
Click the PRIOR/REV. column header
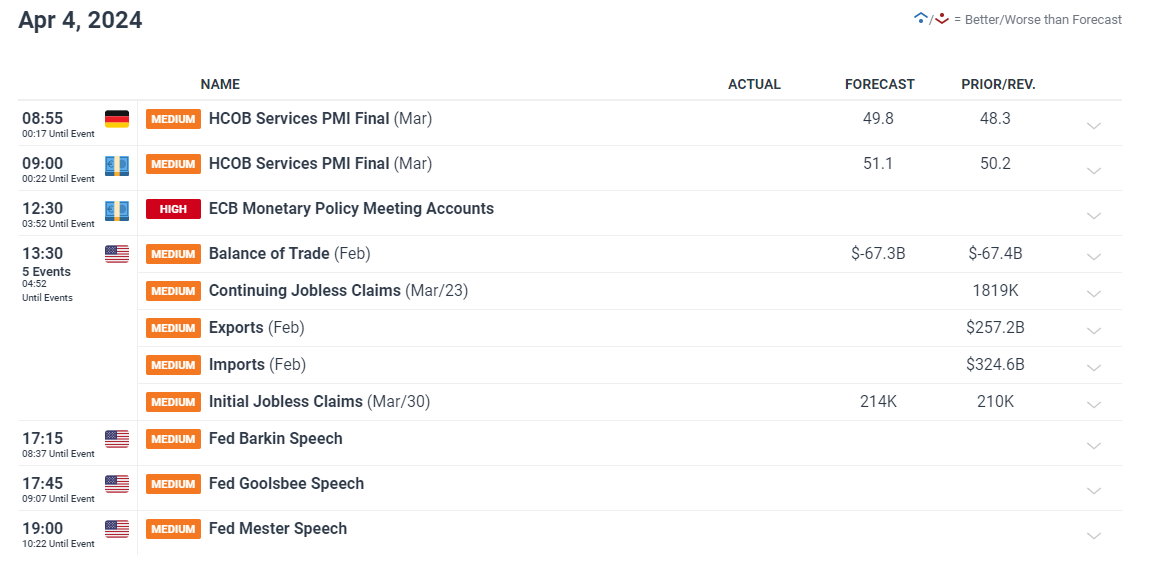click(x=998, y=84)
